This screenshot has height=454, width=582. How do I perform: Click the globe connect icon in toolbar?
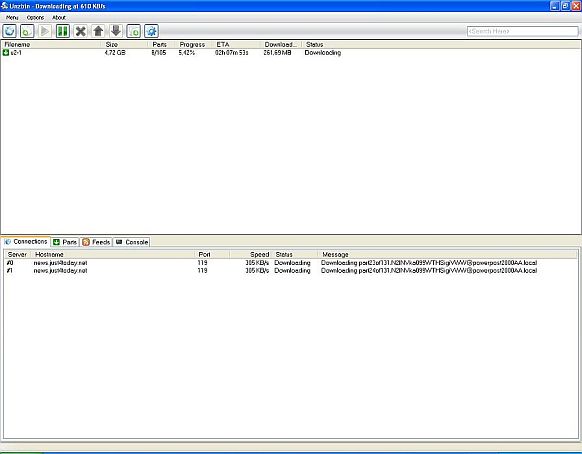tap(10, 31)
